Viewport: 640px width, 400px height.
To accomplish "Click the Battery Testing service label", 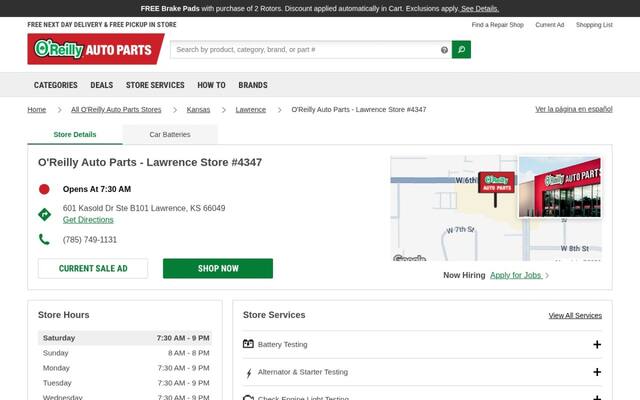I will point(282,344).
